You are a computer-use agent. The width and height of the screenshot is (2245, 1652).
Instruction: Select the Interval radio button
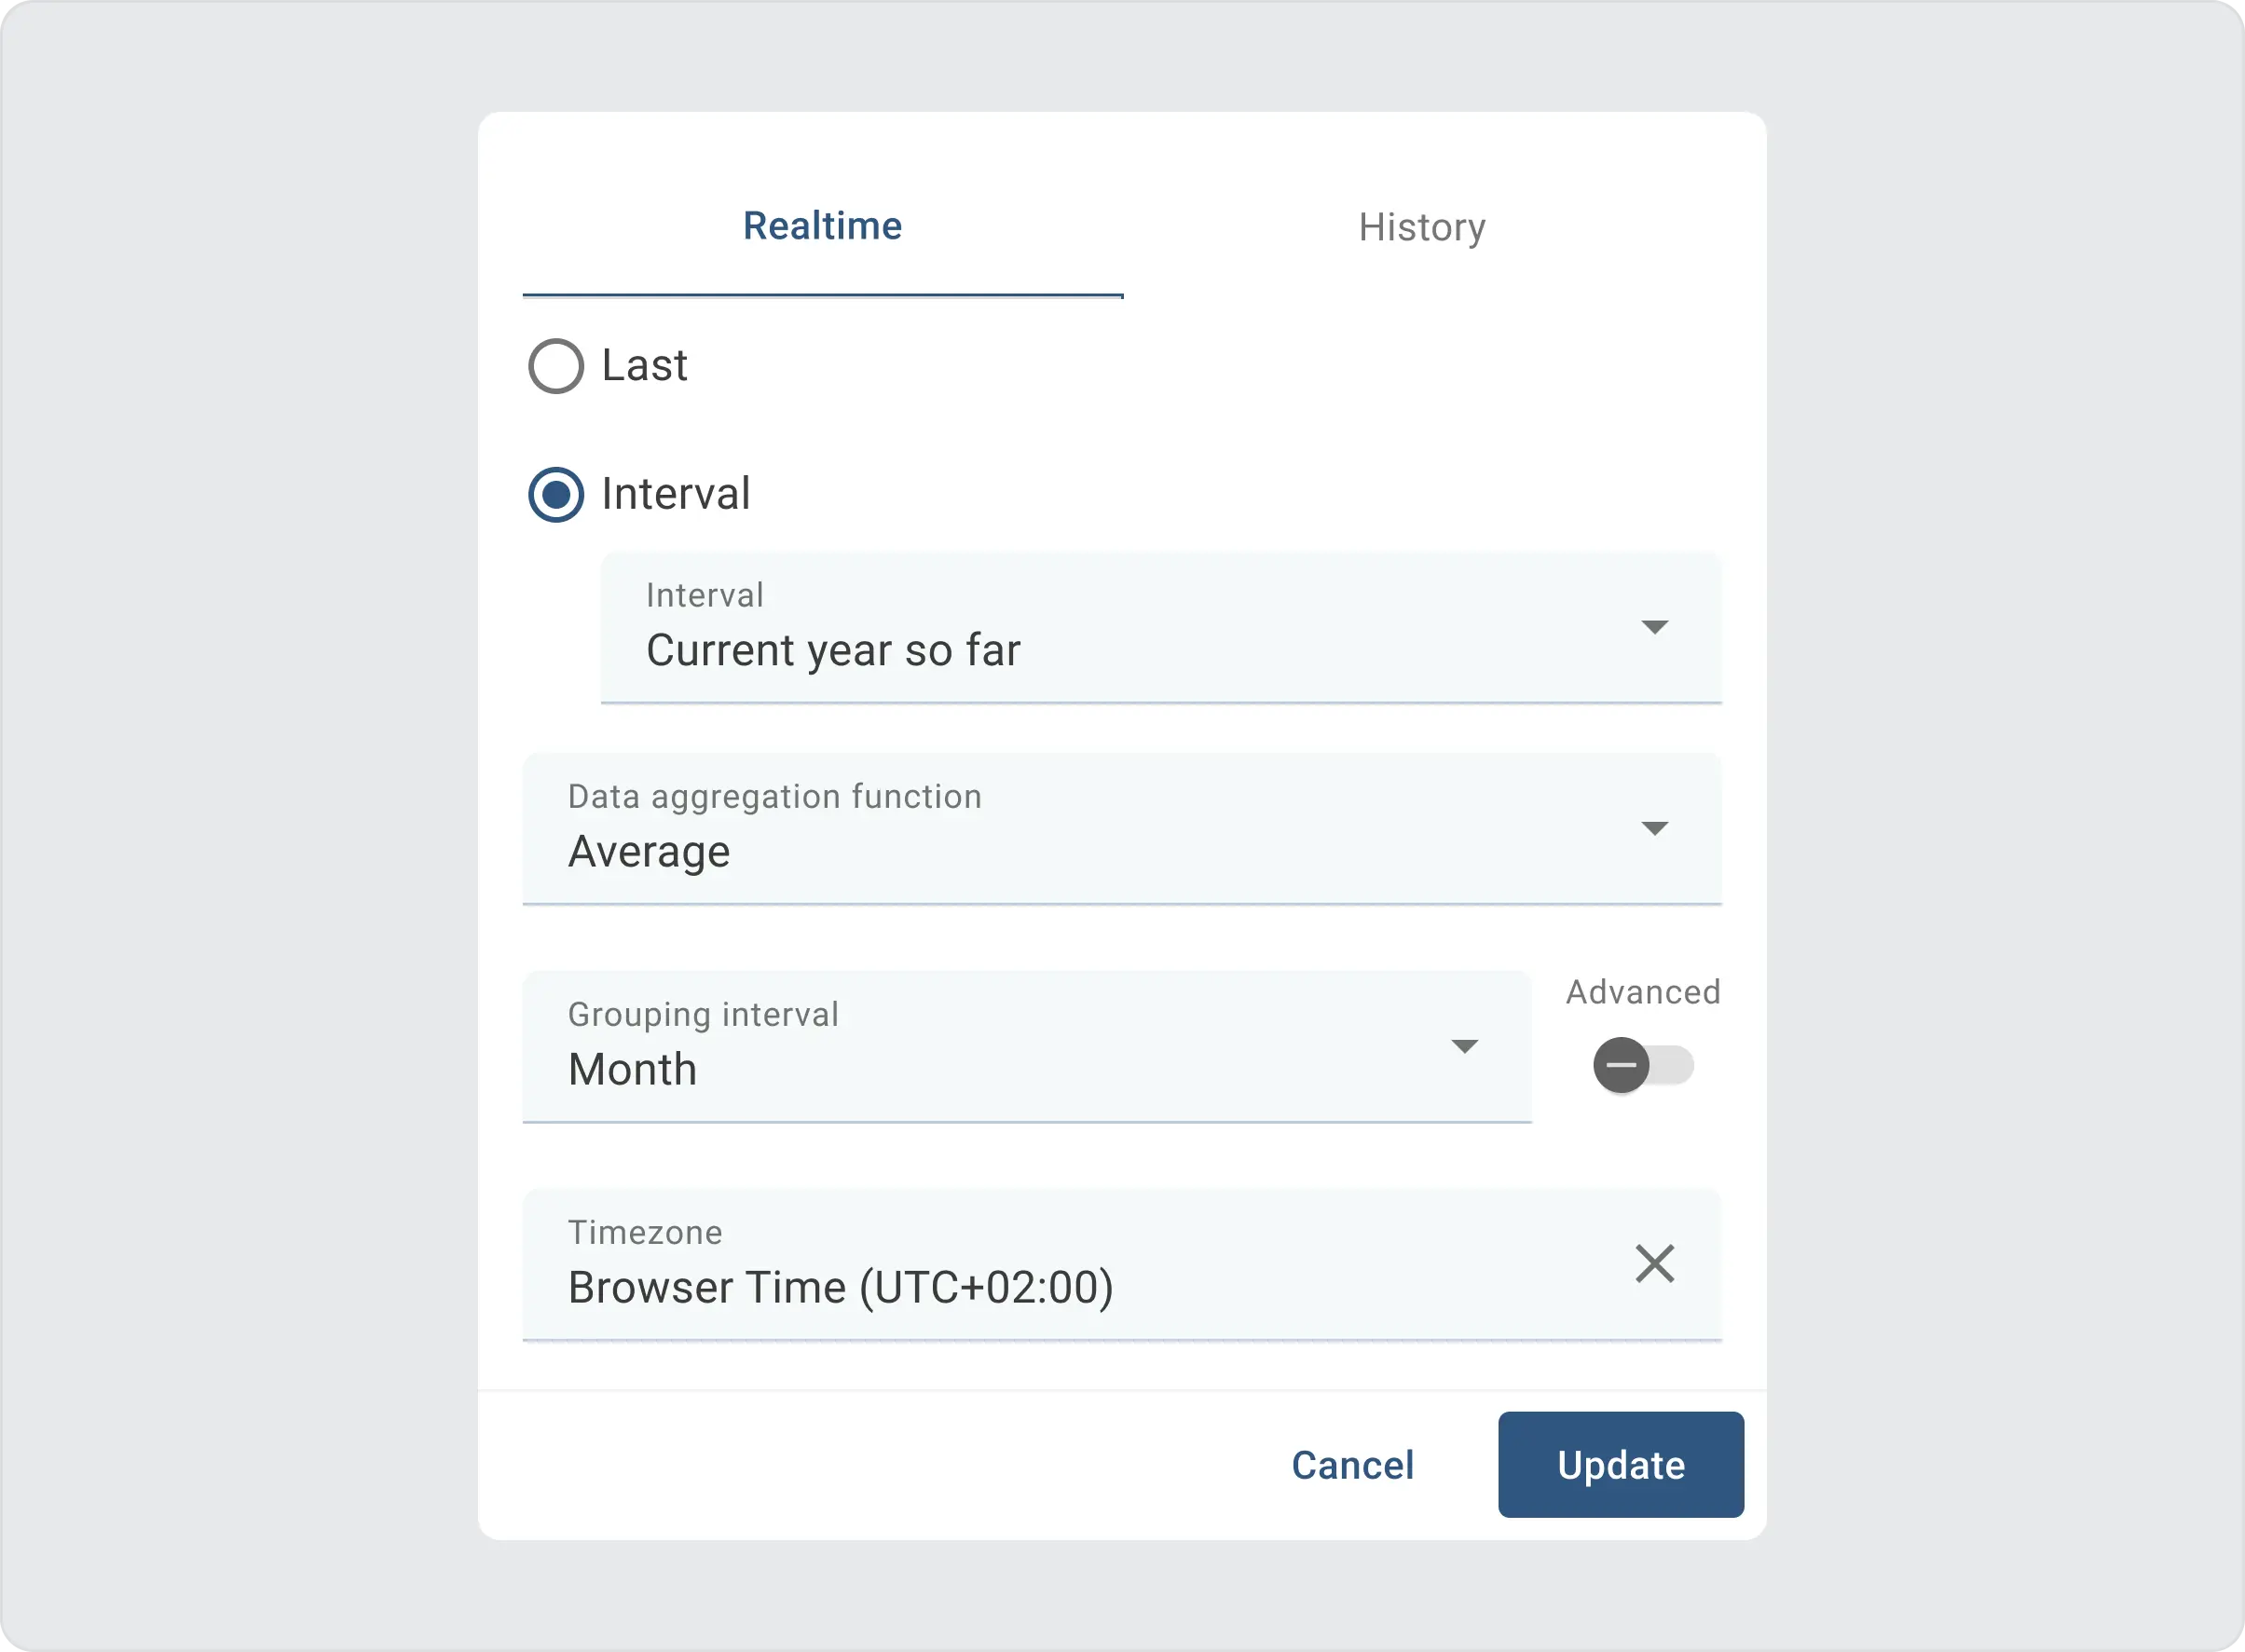click(x=556, y=493)
